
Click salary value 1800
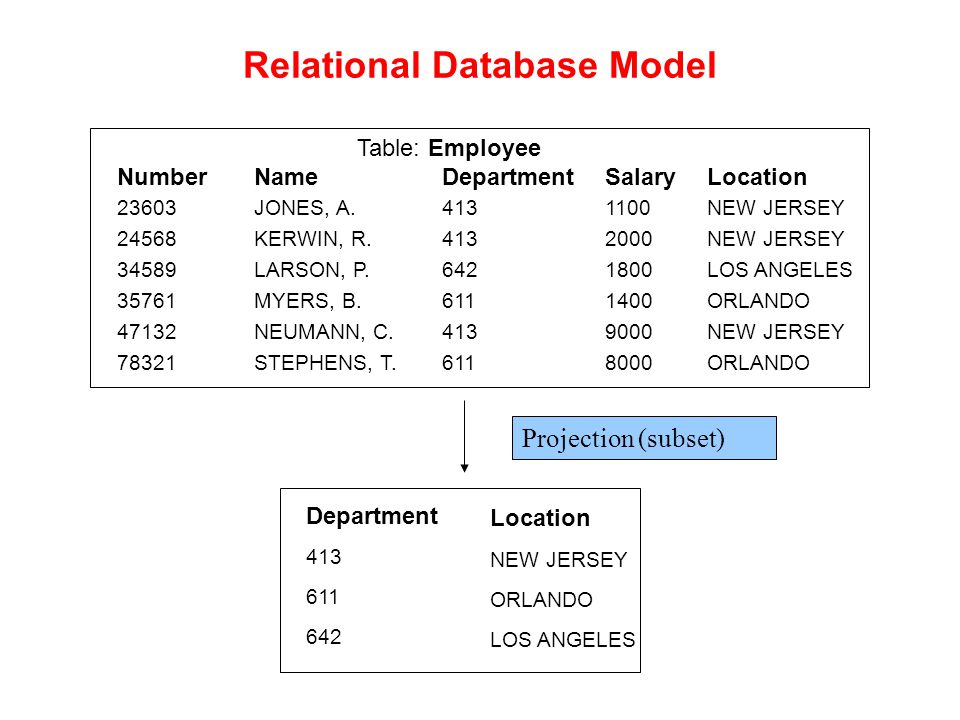(x=629, y=270)
